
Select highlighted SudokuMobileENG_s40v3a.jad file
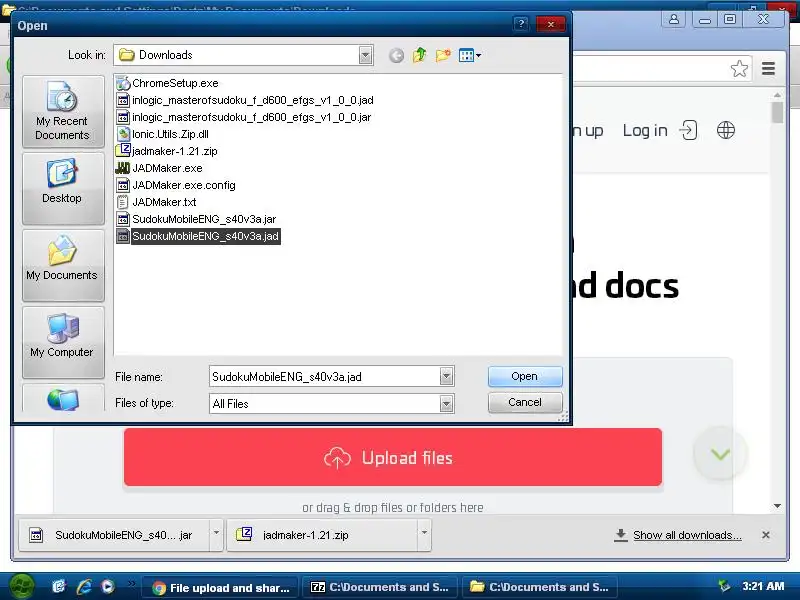pos(198,236)
